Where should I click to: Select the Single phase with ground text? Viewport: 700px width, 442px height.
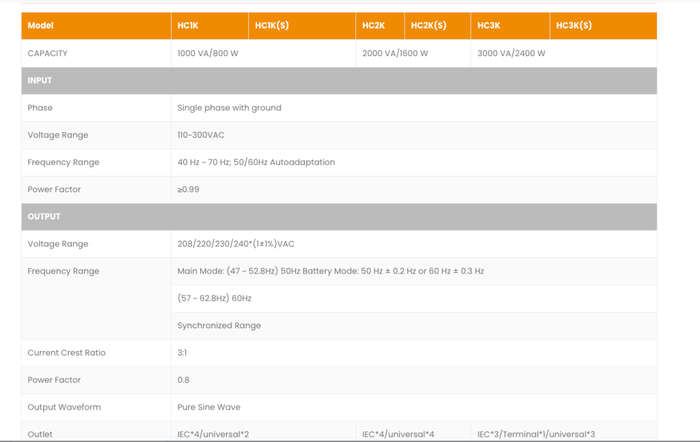[229, 108]
